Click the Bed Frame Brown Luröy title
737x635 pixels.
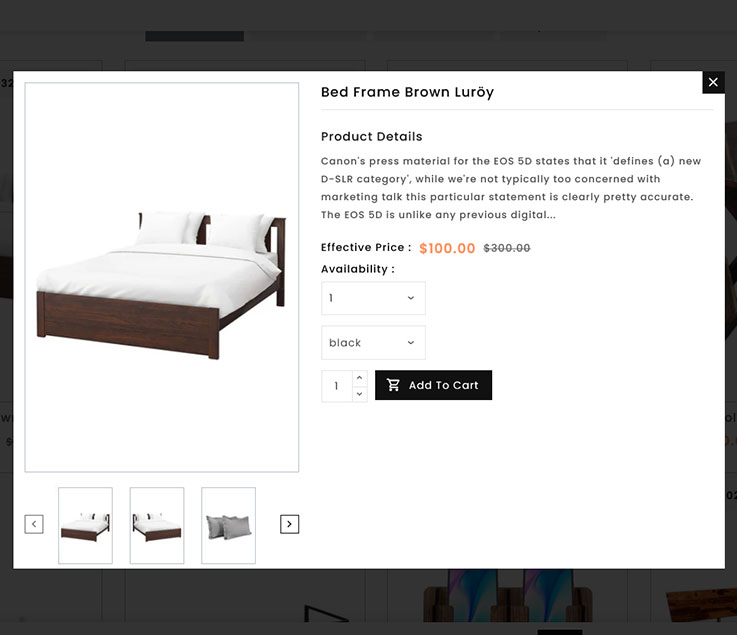click(x=407, y=92)
